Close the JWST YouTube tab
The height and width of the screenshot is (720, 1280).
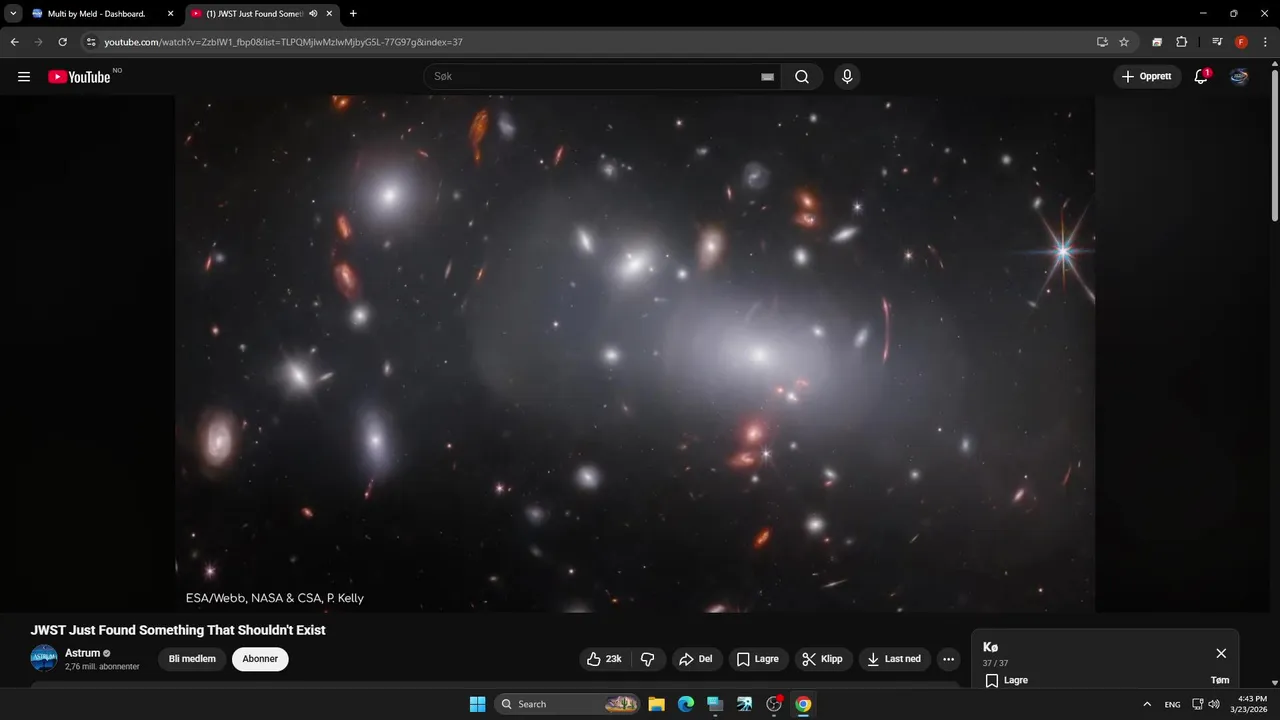pos(330,14)
